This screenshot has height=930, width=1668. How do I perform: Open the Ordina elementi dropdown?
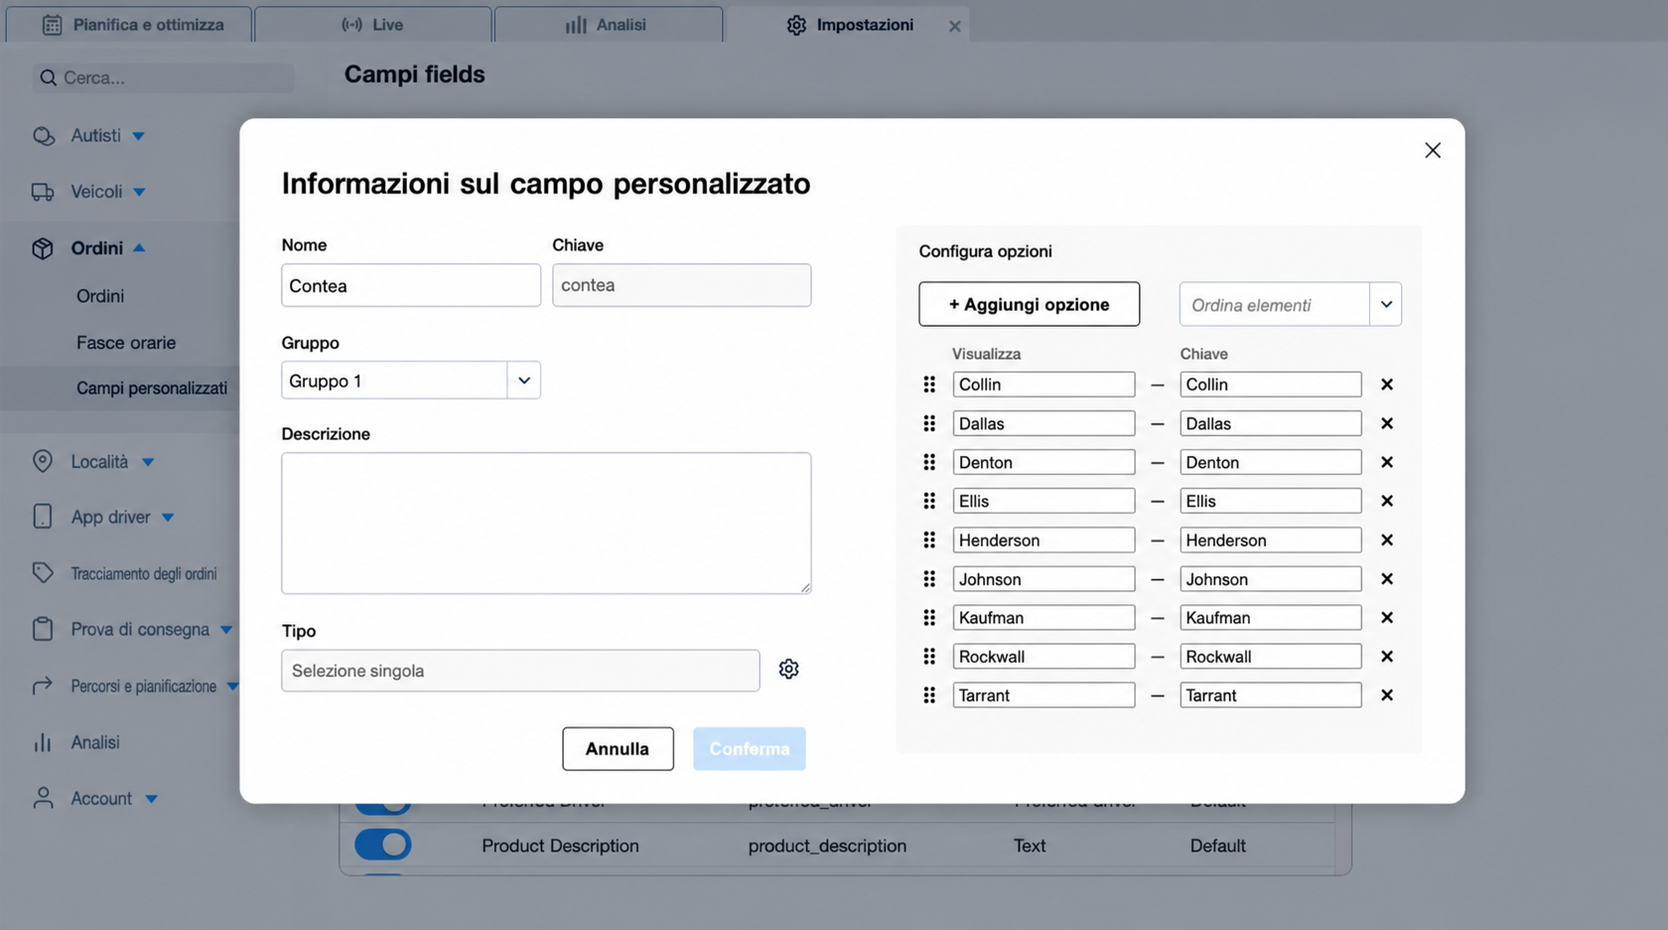(1385, 304)
